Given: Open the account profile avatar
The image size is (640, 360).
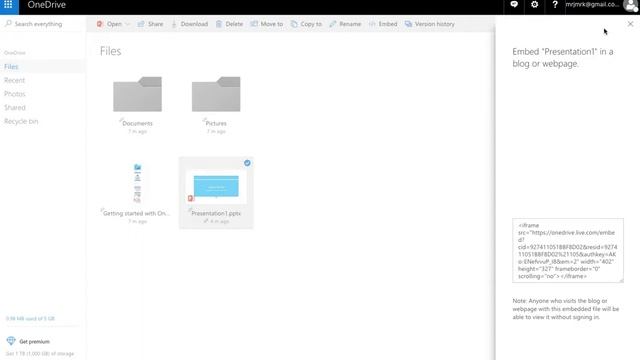Looking at the screenshot, I should (x=631, y=5).
